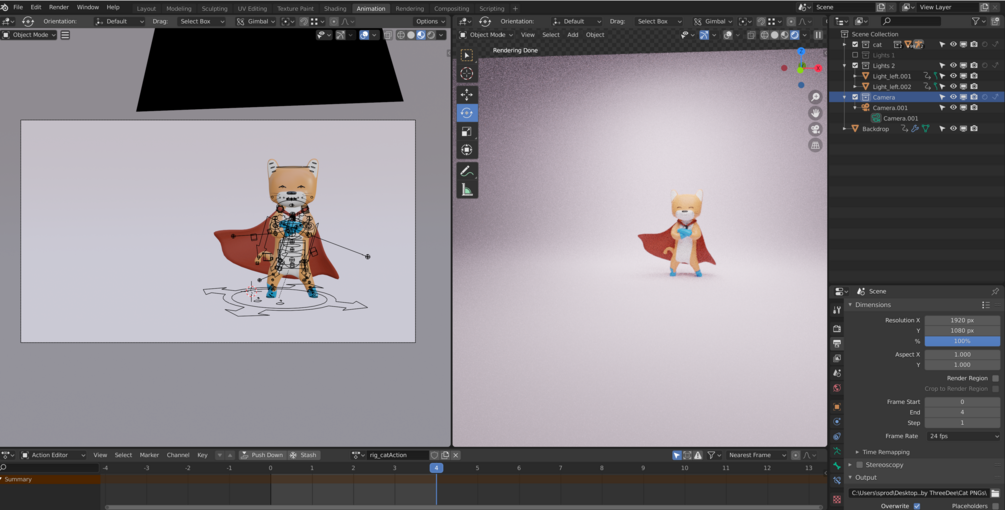Image resolution: width=1005 pixels, height=510 pixels.
Task: Open Add menu in right viewport header
Action: [x=572, y=35]
